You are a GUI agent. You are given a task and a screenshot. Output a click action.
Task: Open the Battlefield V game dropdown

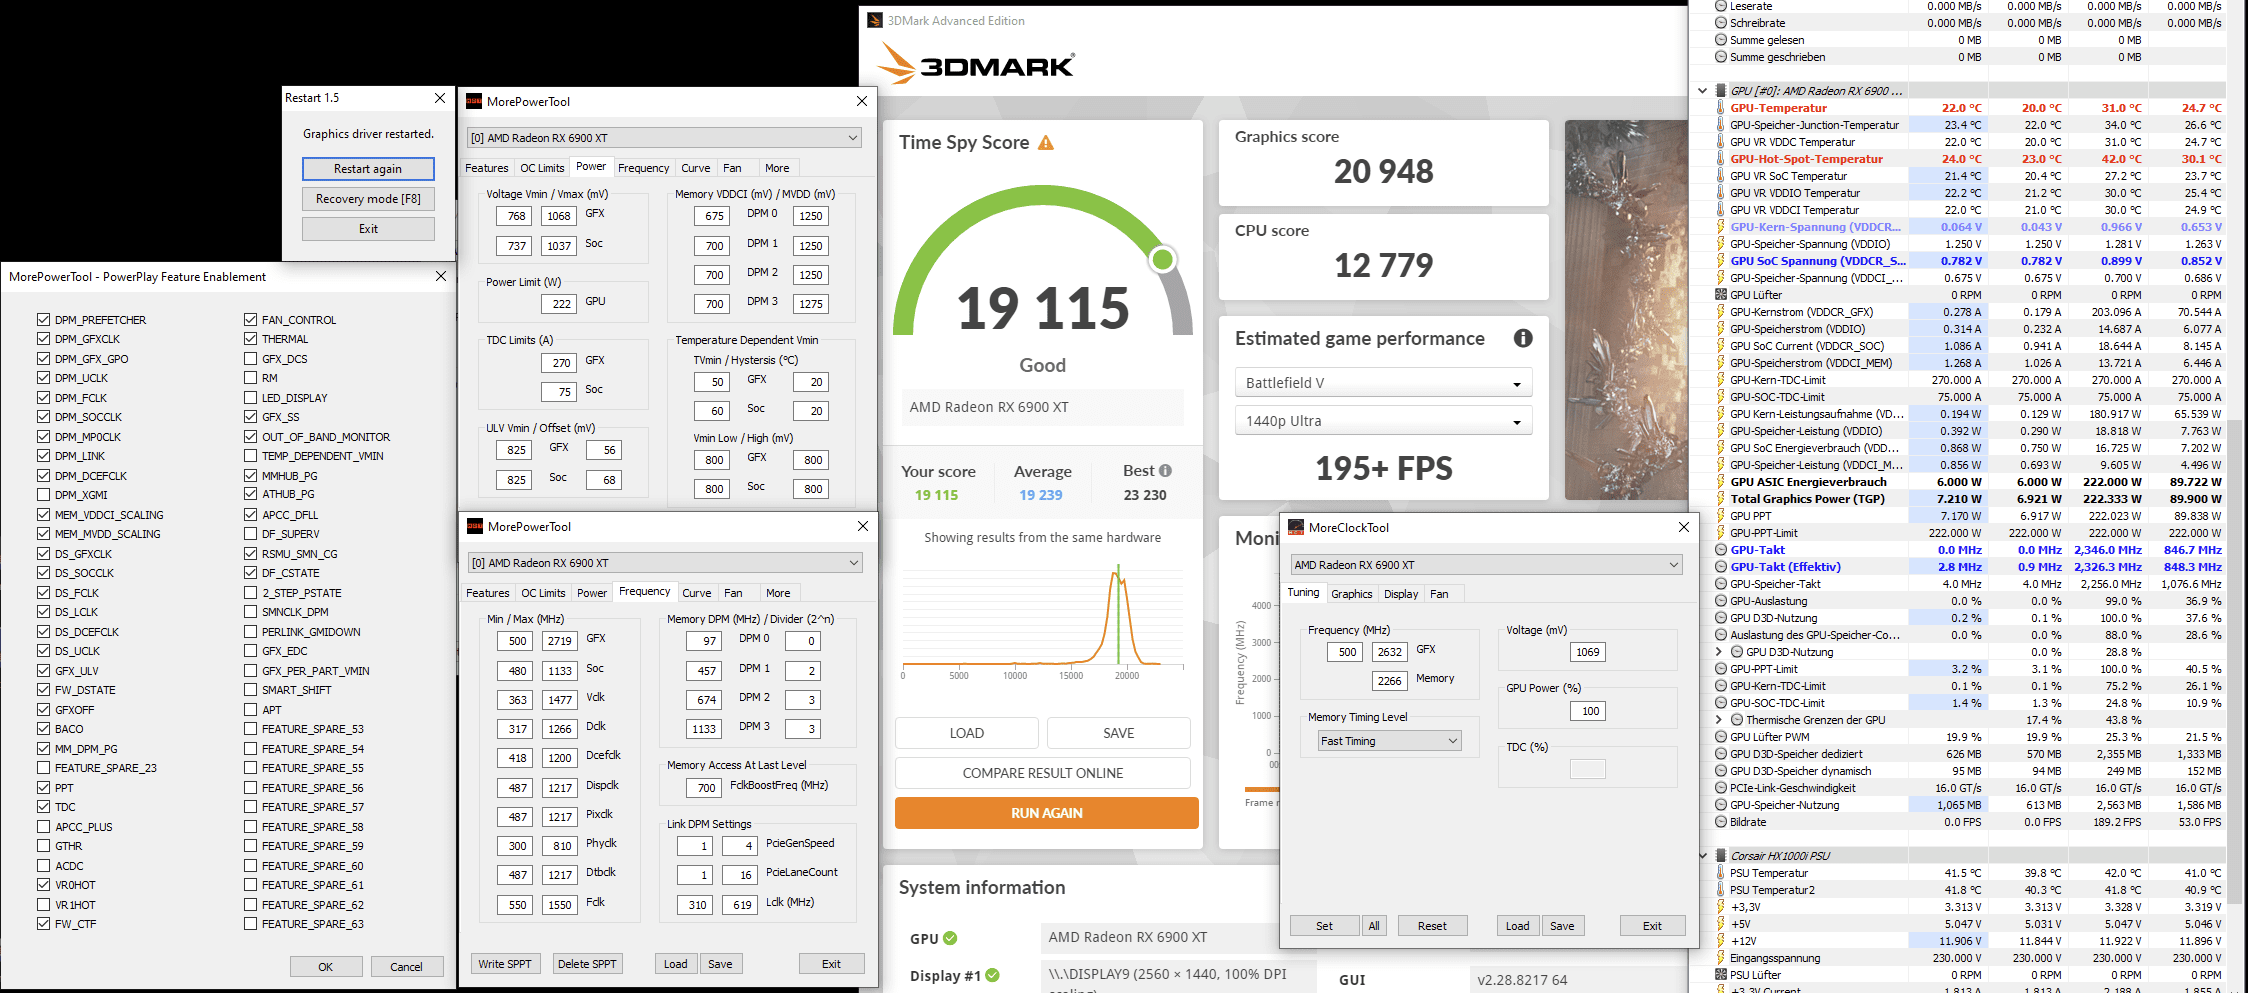click(1384, 383)
